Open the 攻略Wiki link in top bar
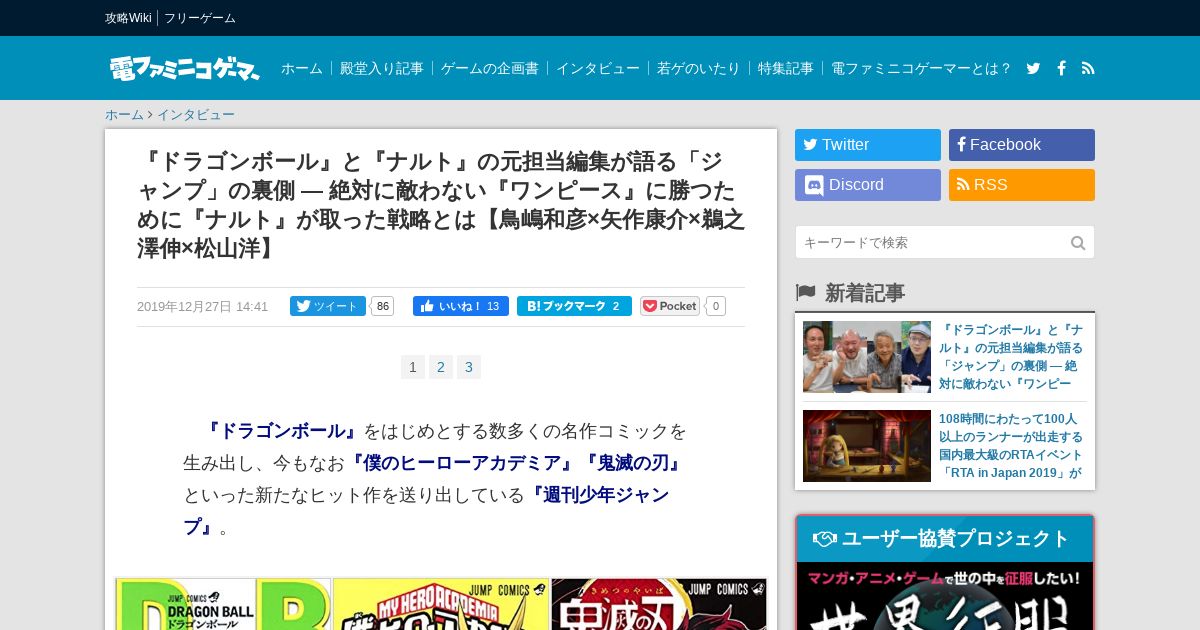 click(x=128, y=18)
